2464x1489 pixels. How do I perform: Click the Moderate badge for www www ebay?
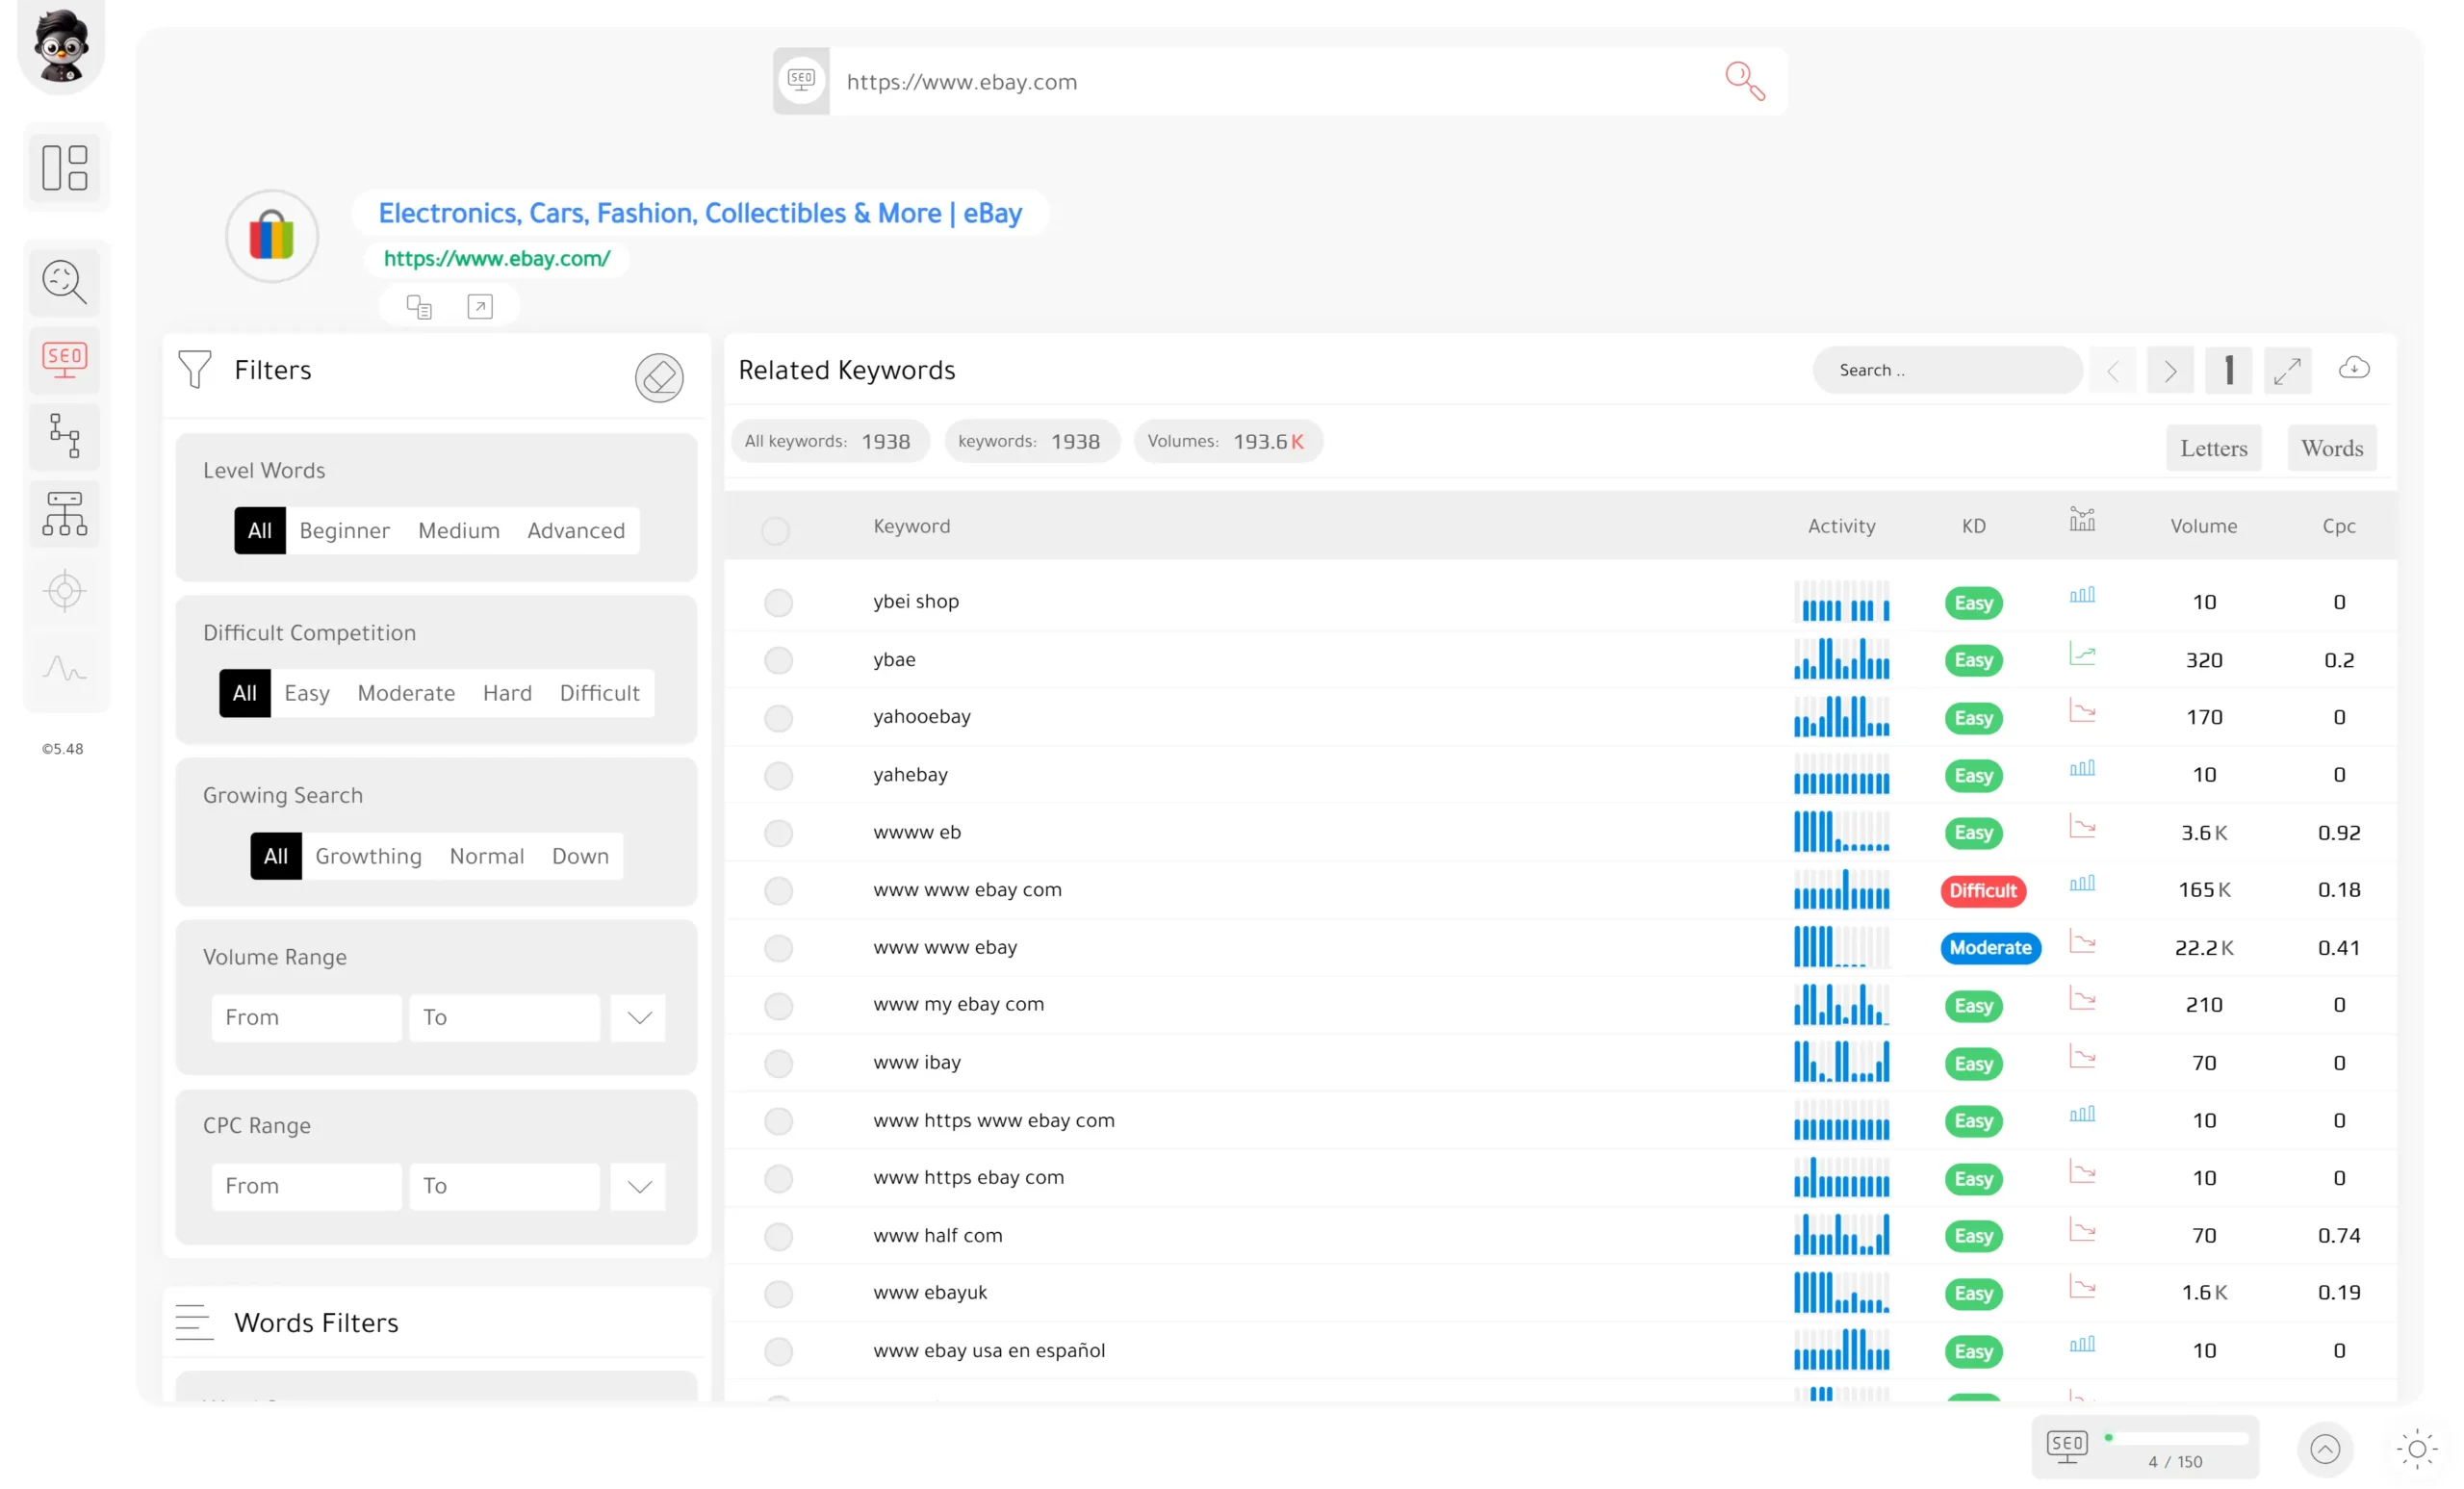coord(1990,947)
